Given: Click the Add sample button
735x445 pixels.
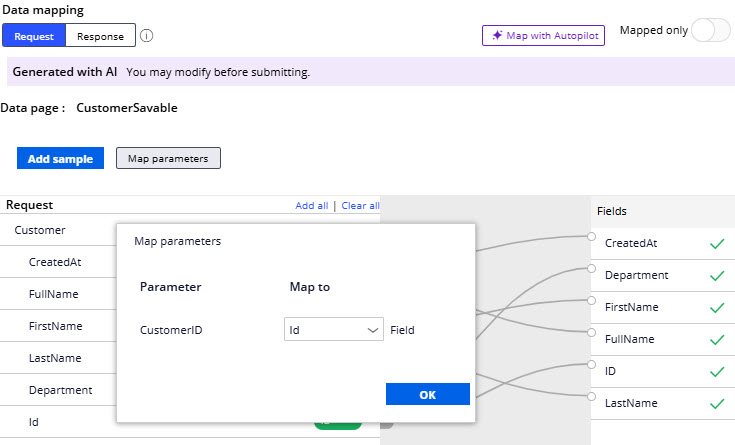Looking at the screenshot, I should click(60, 158).
